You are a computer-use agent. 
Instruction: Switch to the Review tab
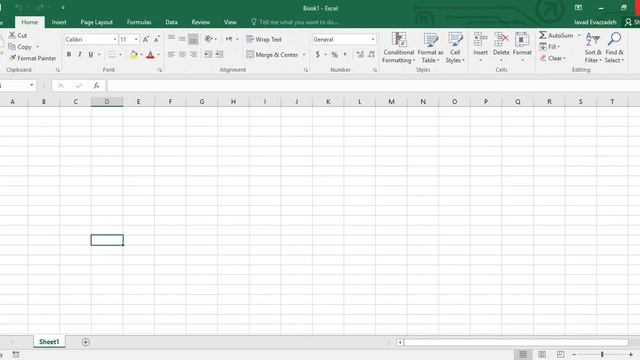200,22
